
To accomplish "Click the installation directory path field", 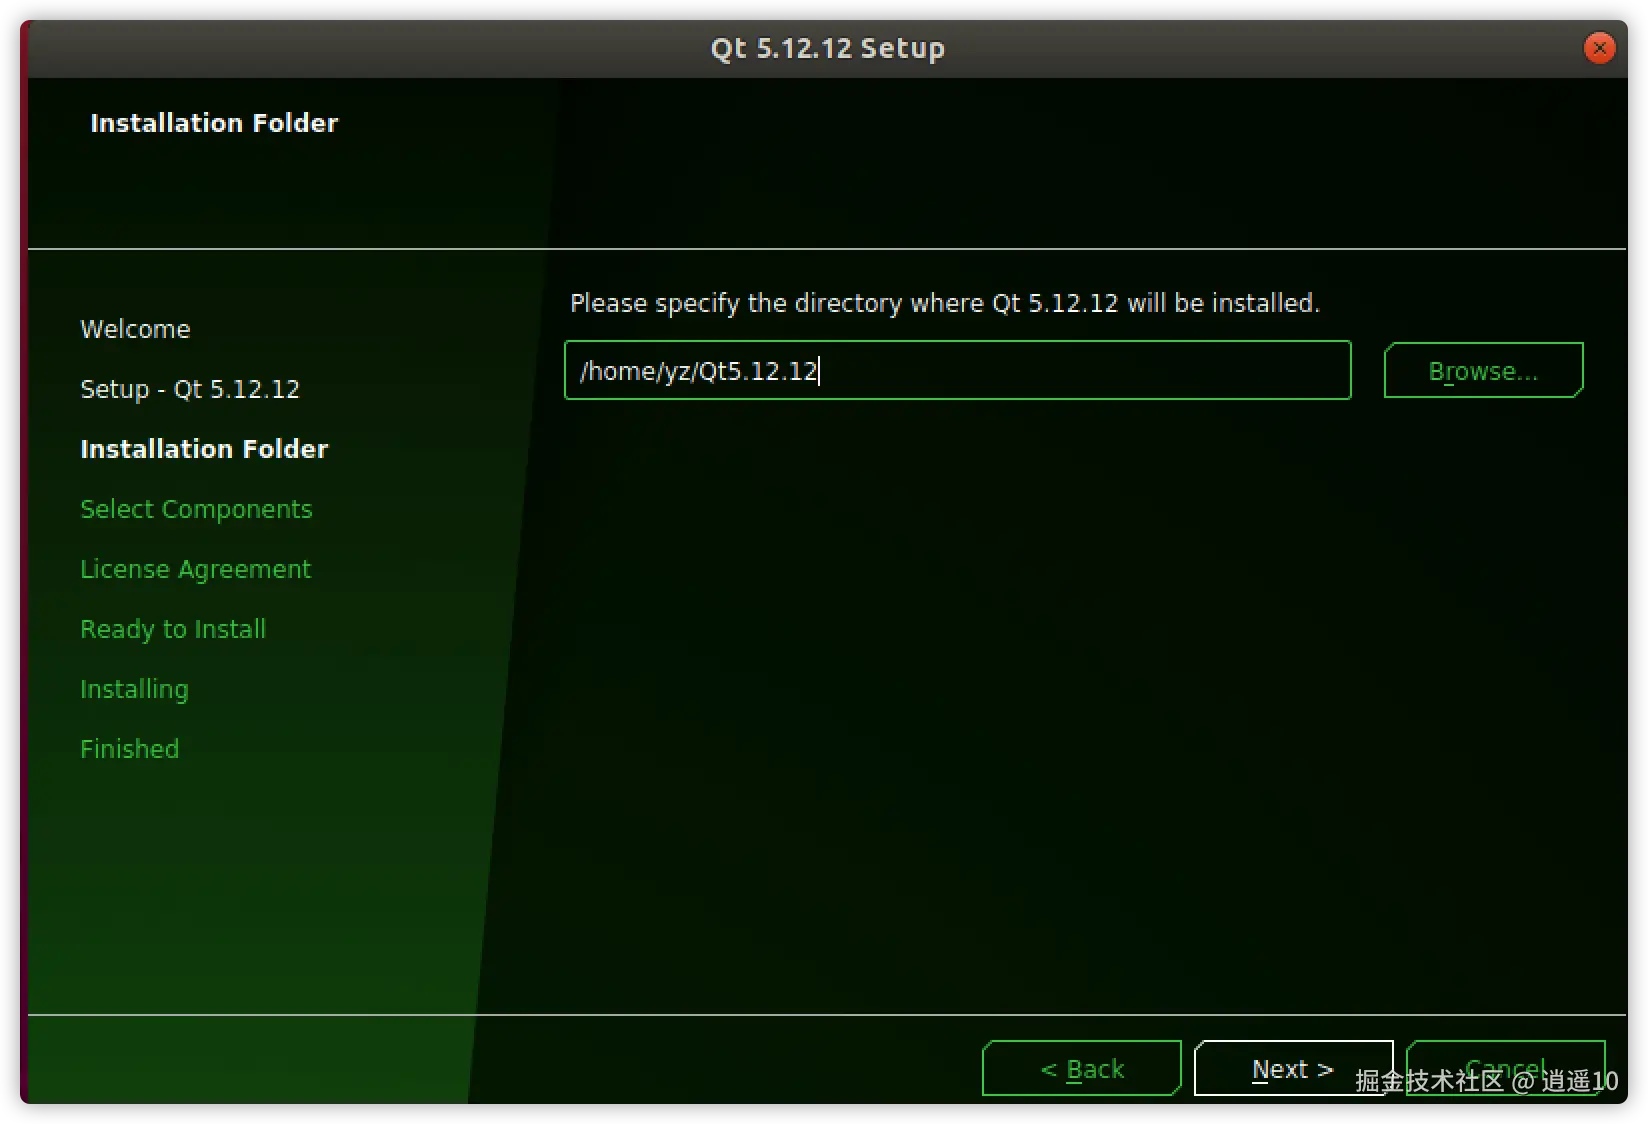I will pyautogui.click(x=957, y=370).
